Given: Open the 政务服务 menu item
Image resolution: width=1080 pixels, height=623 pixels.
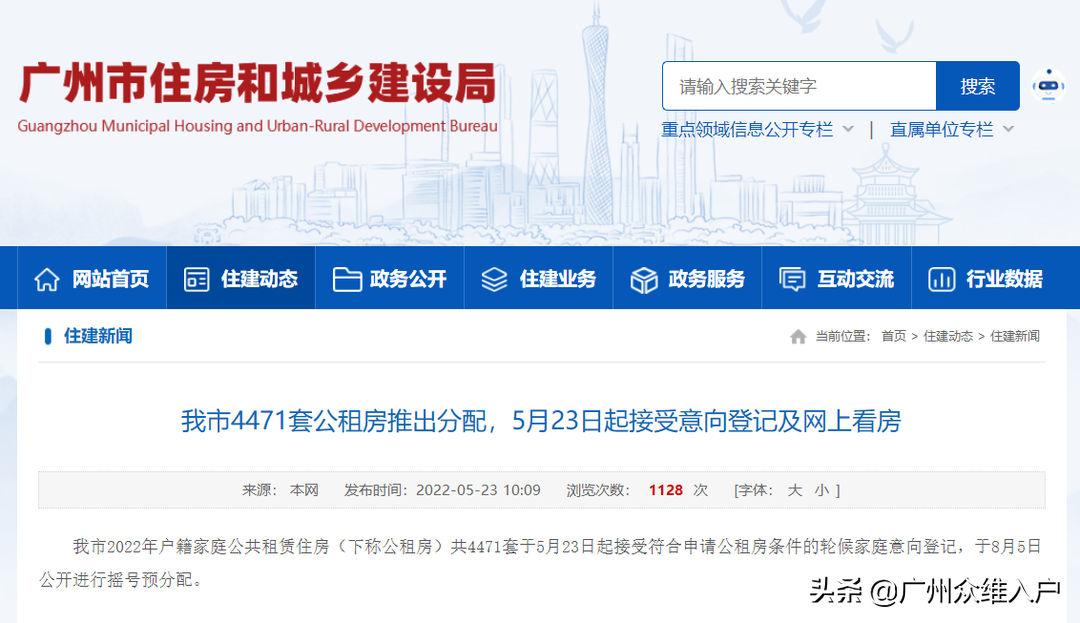Looking at the screenshot, I should 687,279.
